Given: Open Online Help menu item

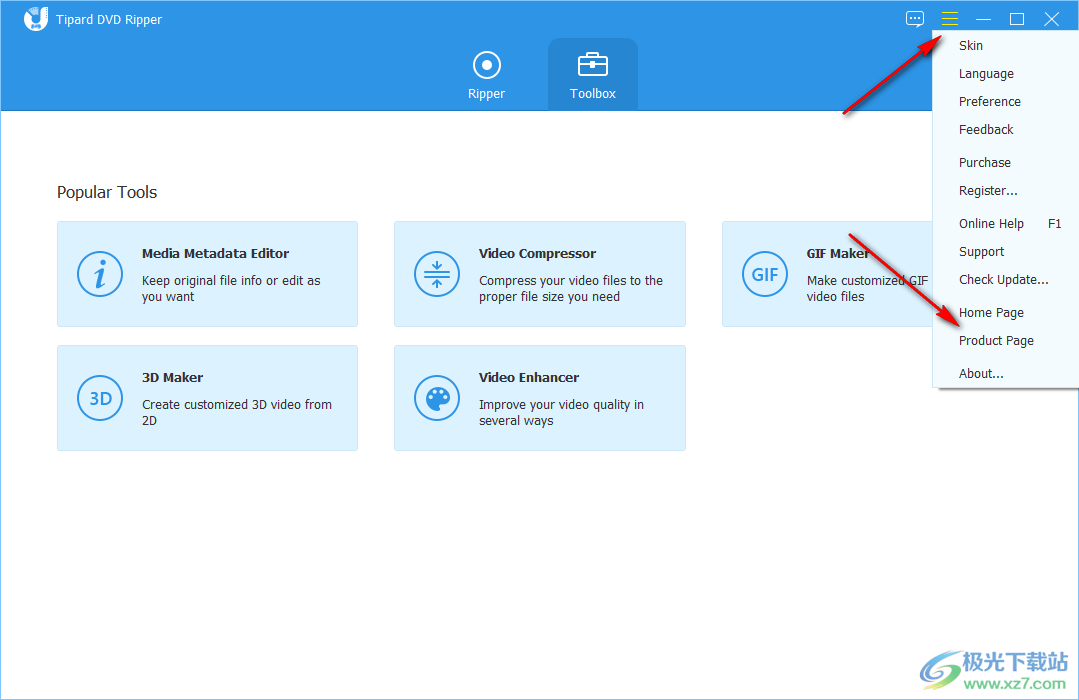Looking at the screenshot, I should [x=992, y=224].
